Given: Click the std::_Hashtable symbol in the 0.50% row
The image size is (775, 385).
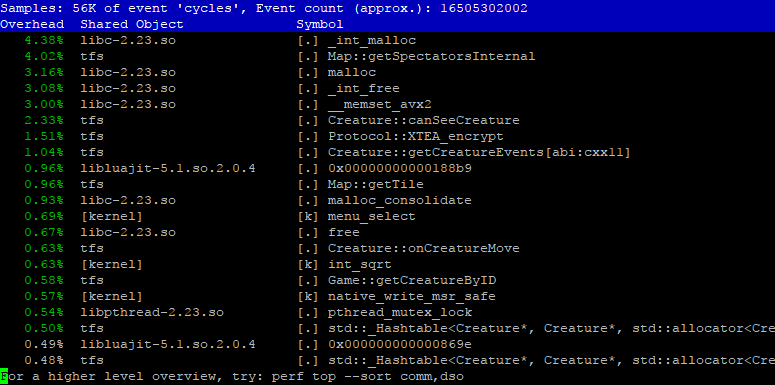Looking at the screenshot, I should tap(551, 329).
